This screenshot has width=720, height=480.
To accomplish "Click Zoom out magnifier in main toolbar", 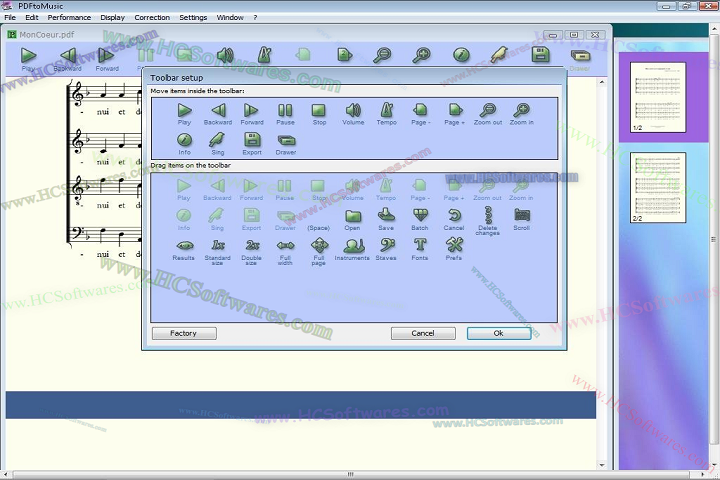I will tap(382, 55).
